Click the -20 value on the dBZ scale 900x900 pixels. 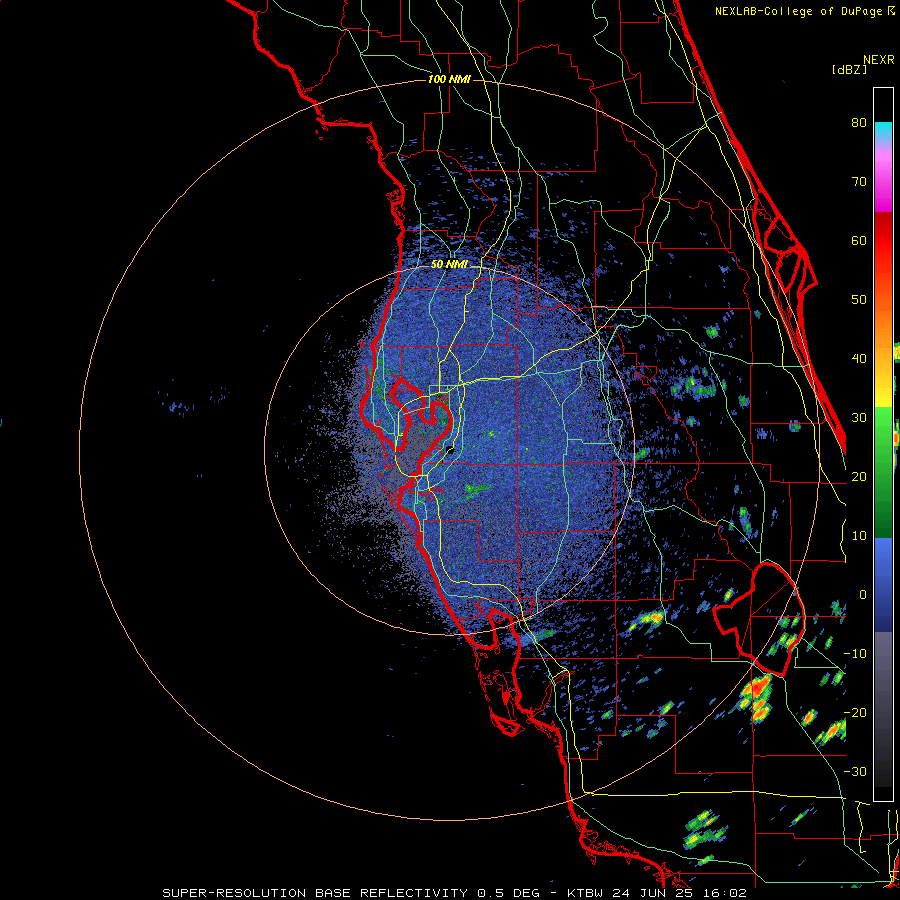(x=855, y=713)
